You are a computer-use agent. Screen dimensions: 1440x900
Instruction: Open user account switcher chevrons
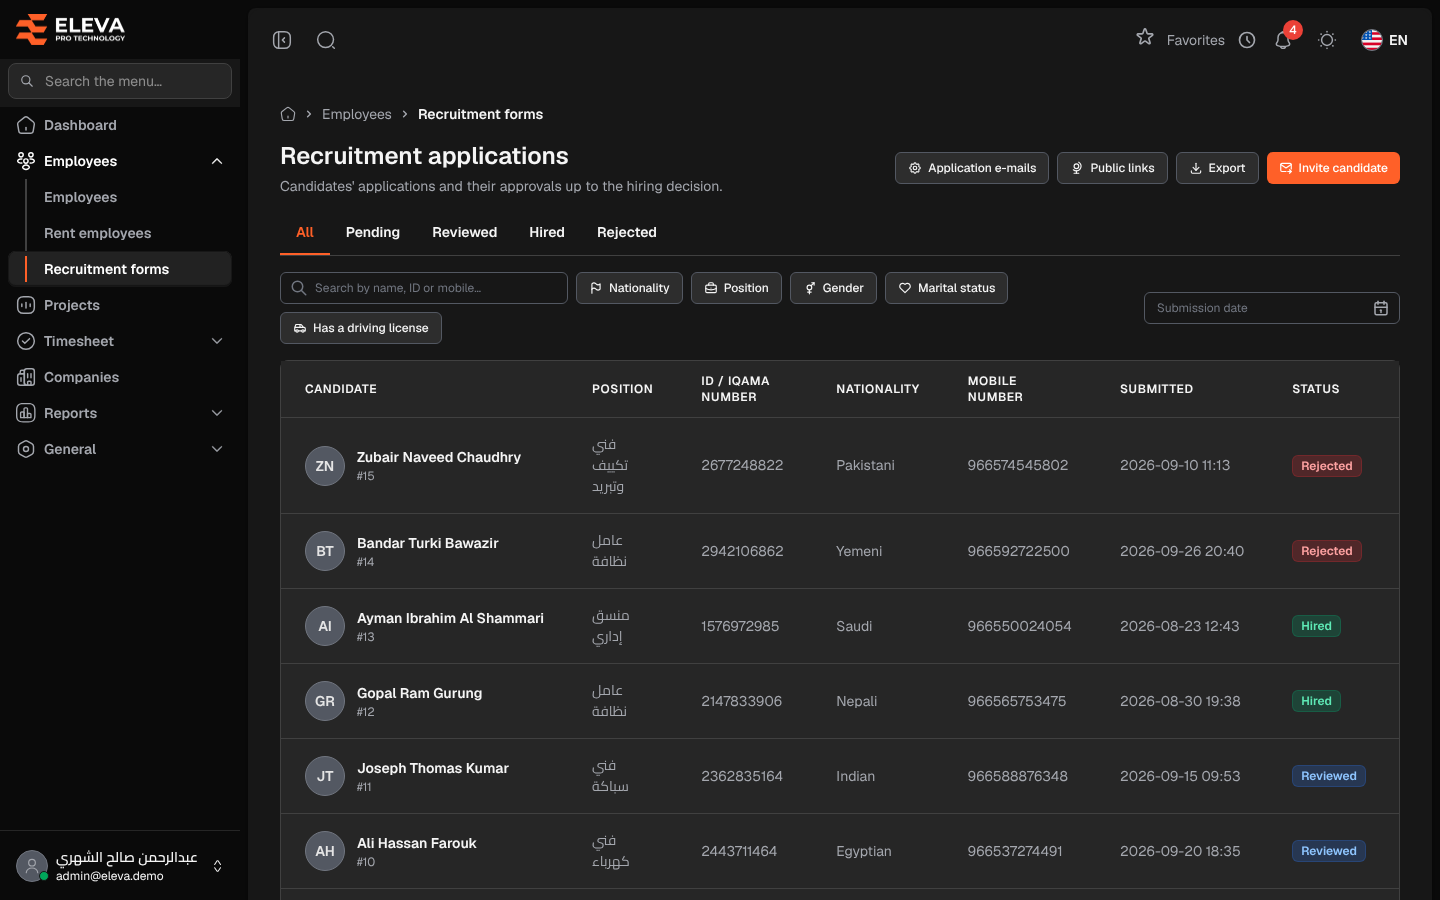coord(217,866)
